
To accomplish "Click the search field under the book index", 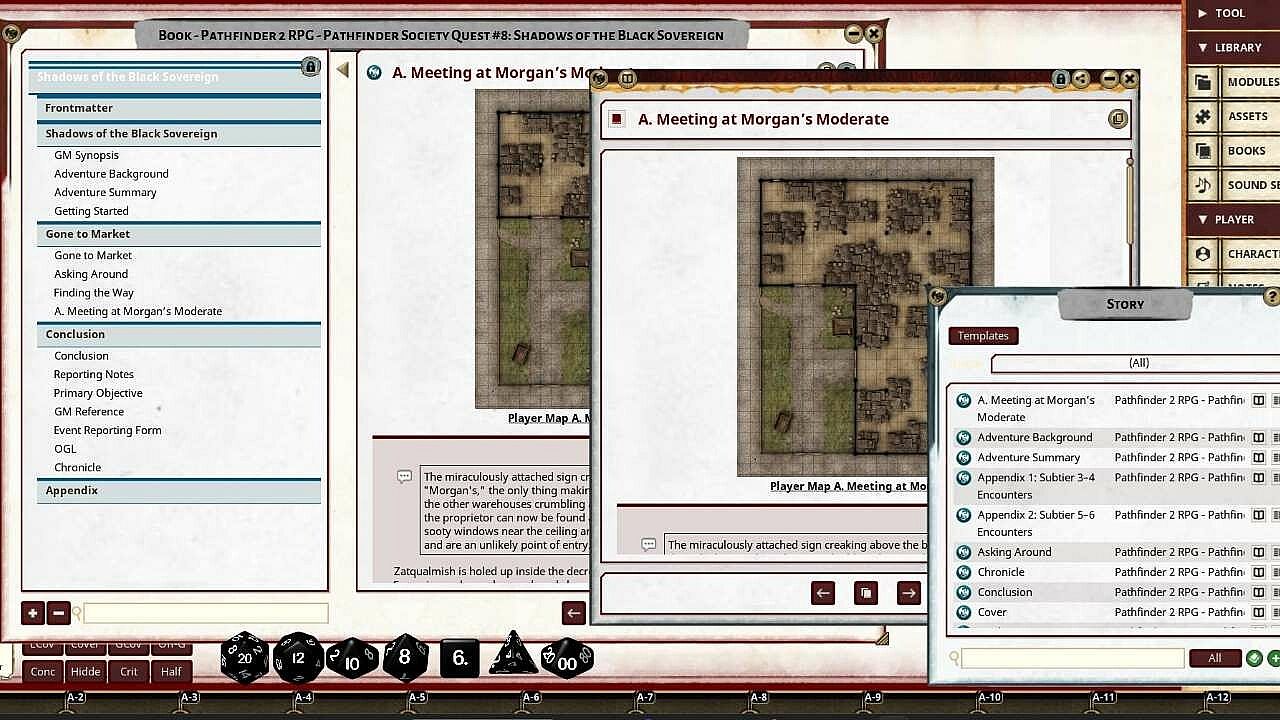I will [206, 613].
